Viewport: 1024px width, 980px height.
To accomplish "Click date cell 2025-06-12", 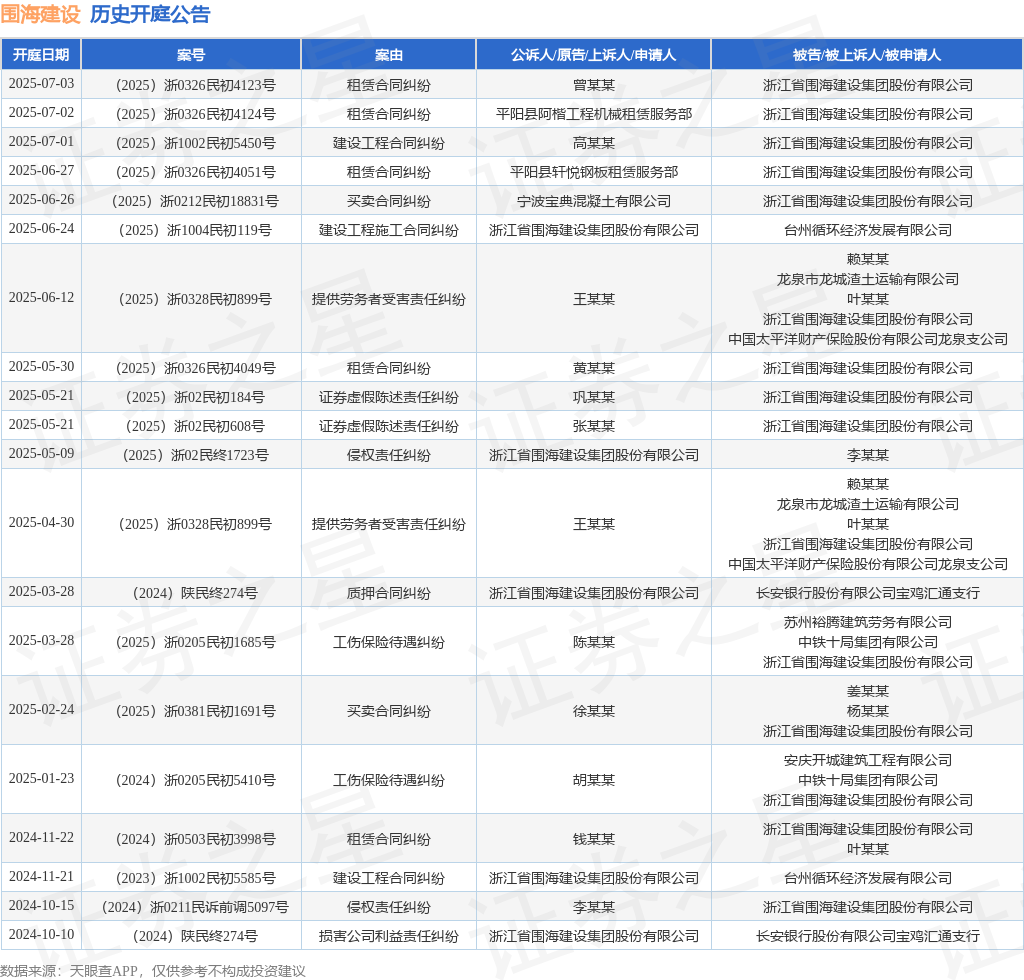I will click(x=41, y=297).
